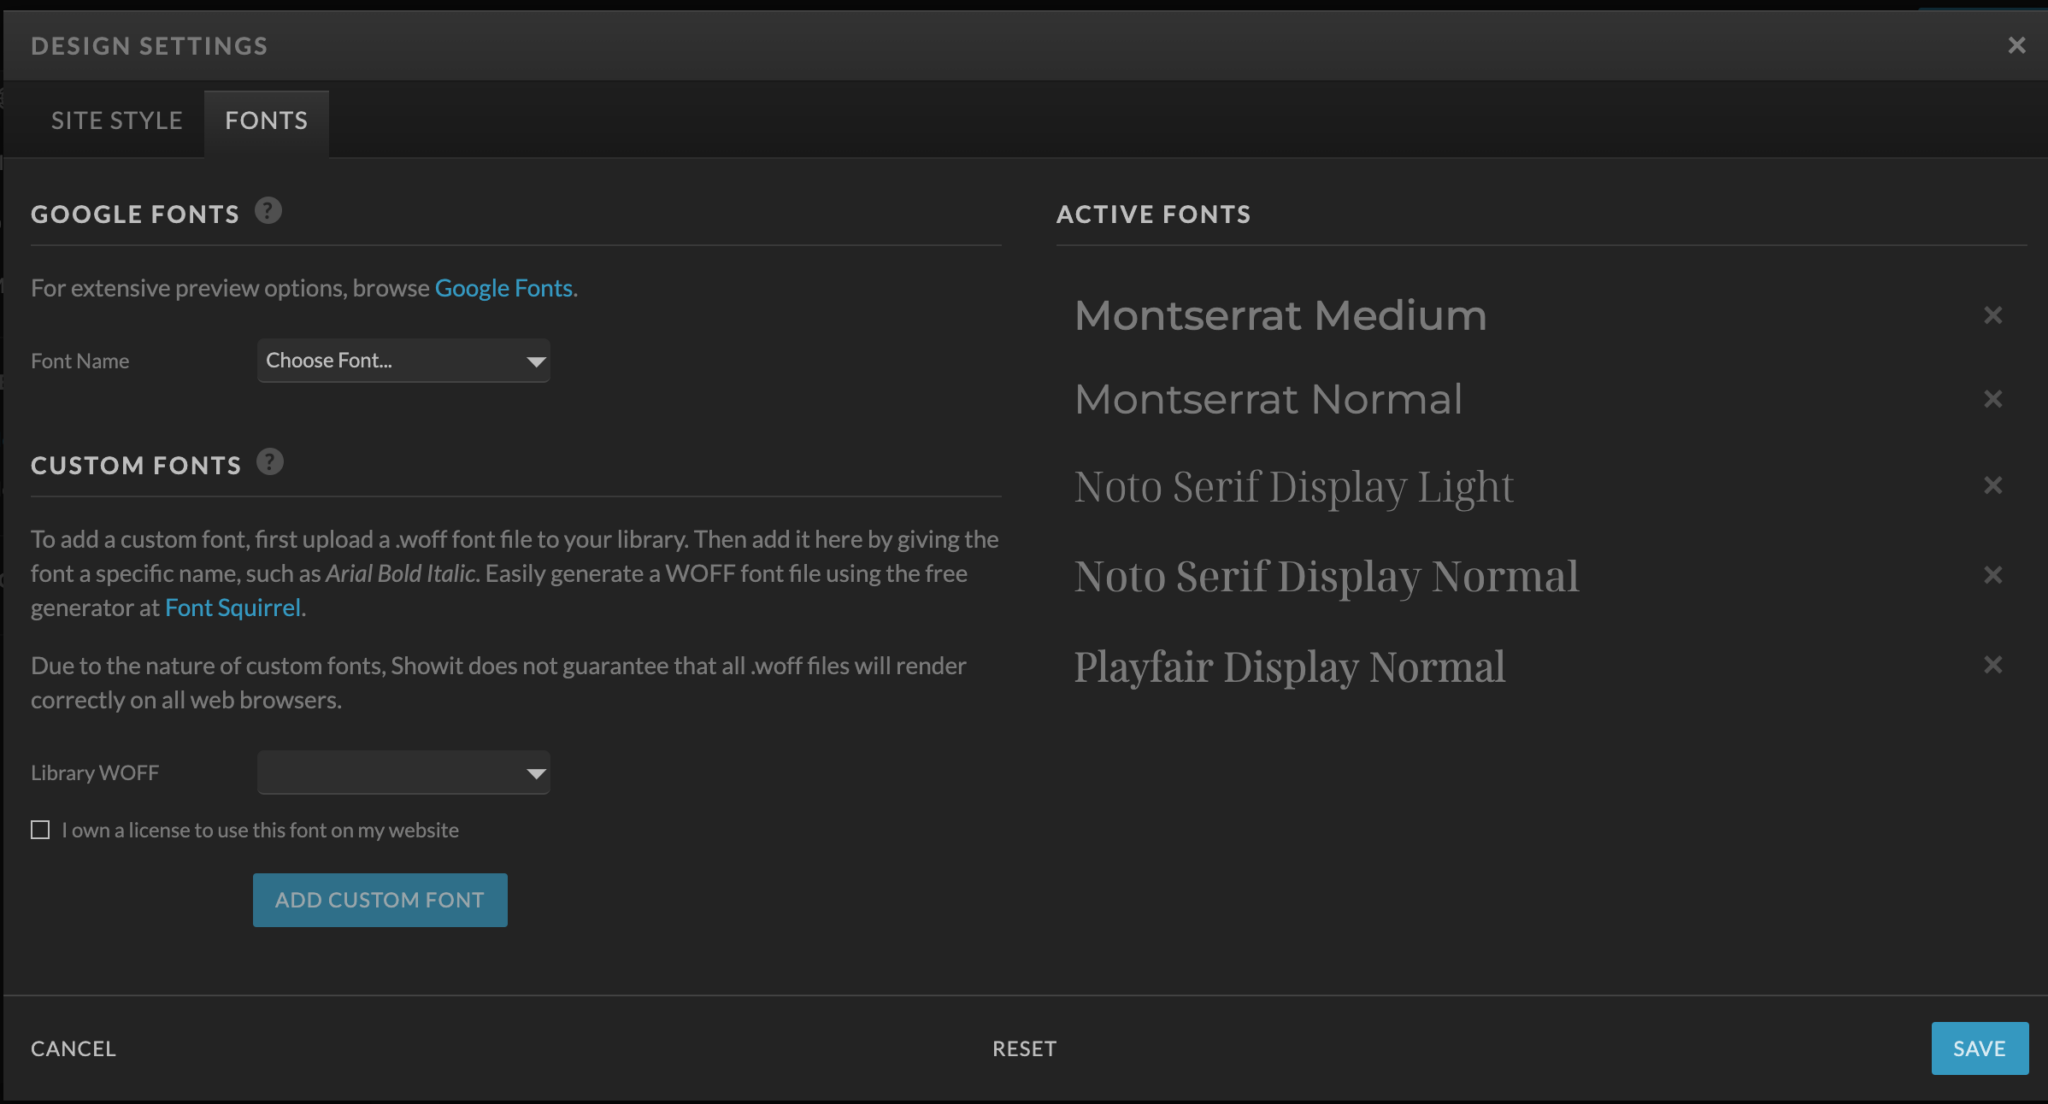Reset the font settings
The image size is (2048, 1104).
(1024, 1048)
